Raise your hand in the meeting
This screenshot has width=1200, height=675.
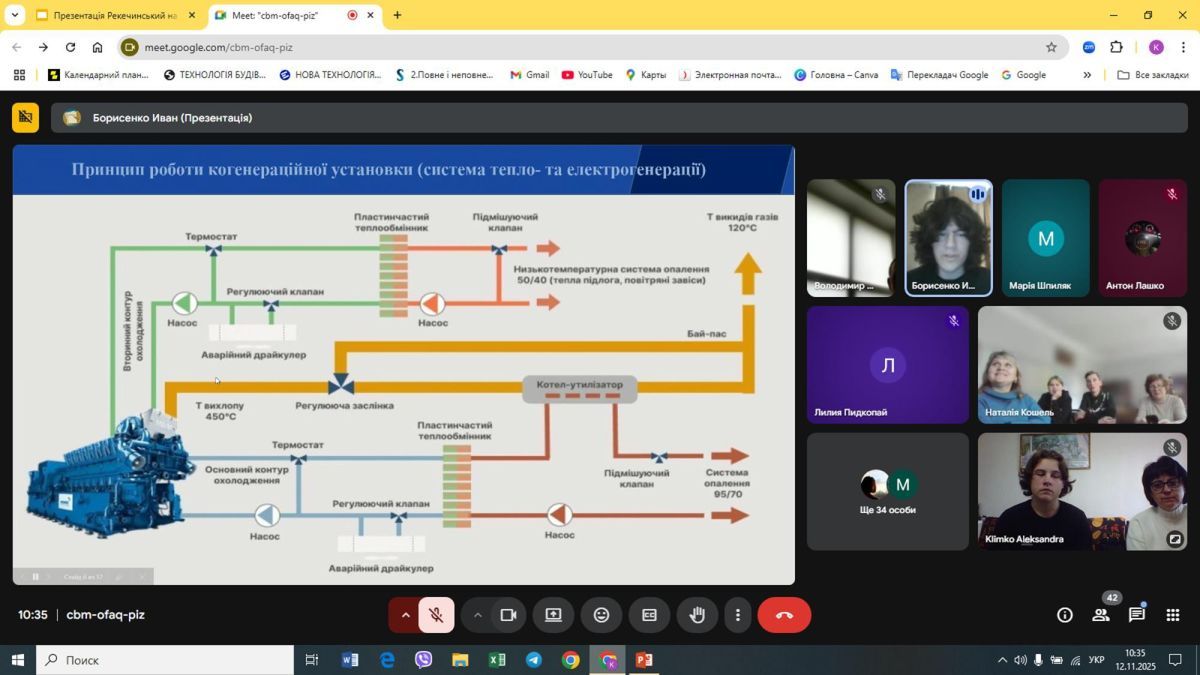point(697,615)
